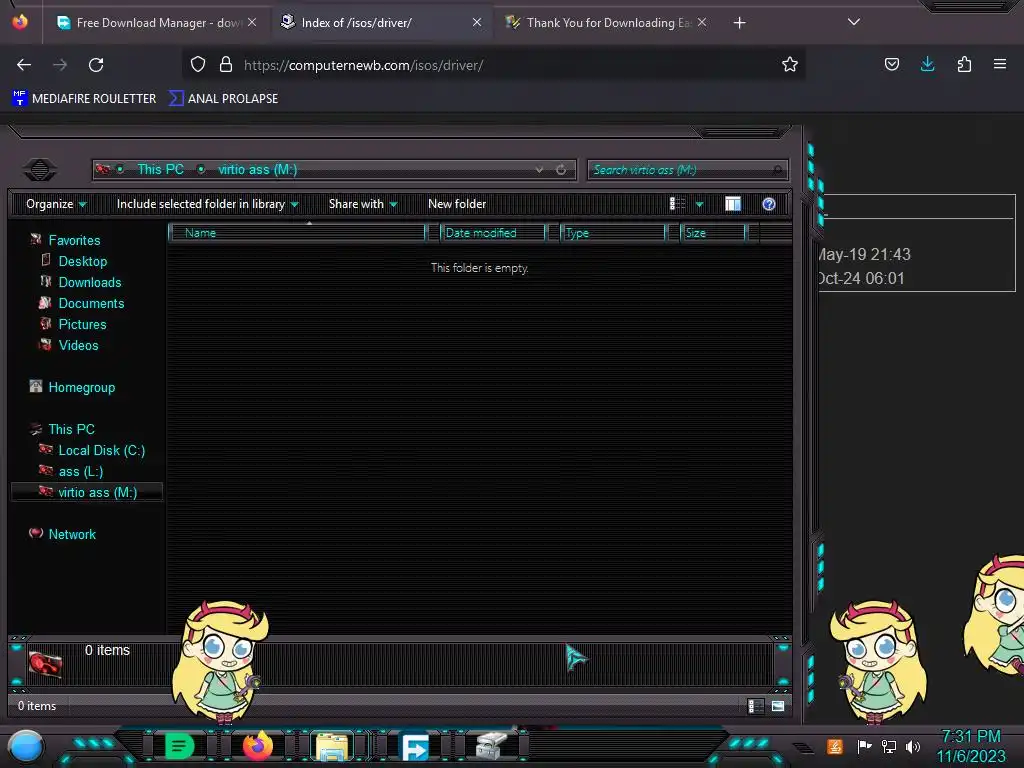
Task: Click the change view icon
Action: pyautogui.click(x=677, y=204)
